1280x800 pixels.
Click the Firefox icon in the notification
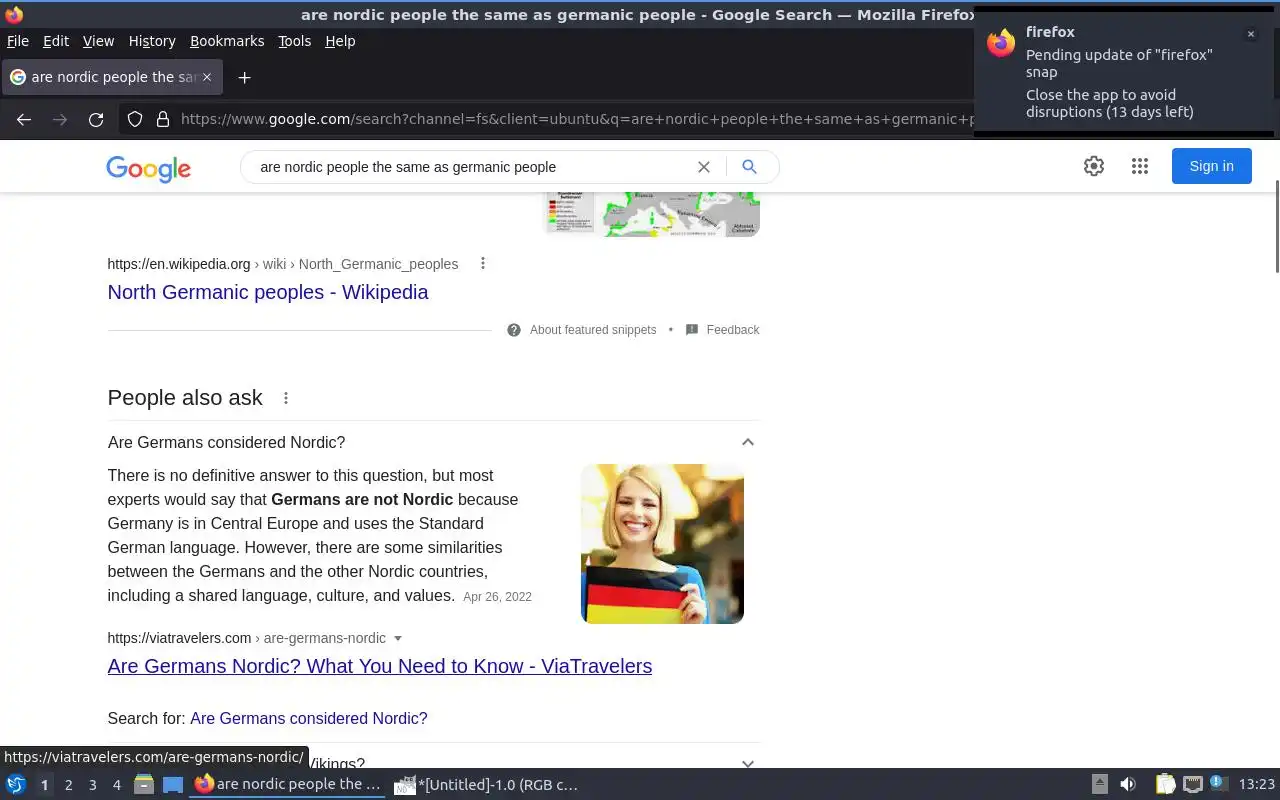[x=1001, y=43]
